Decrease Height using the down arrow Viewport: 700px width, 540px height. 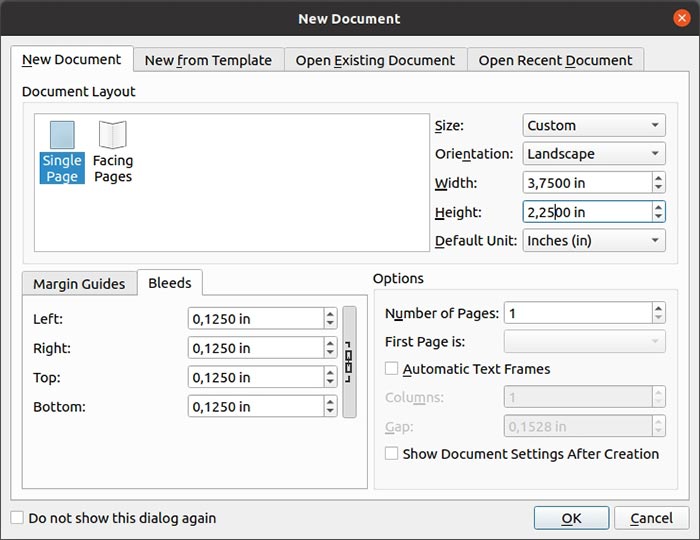tap(658, 217)
